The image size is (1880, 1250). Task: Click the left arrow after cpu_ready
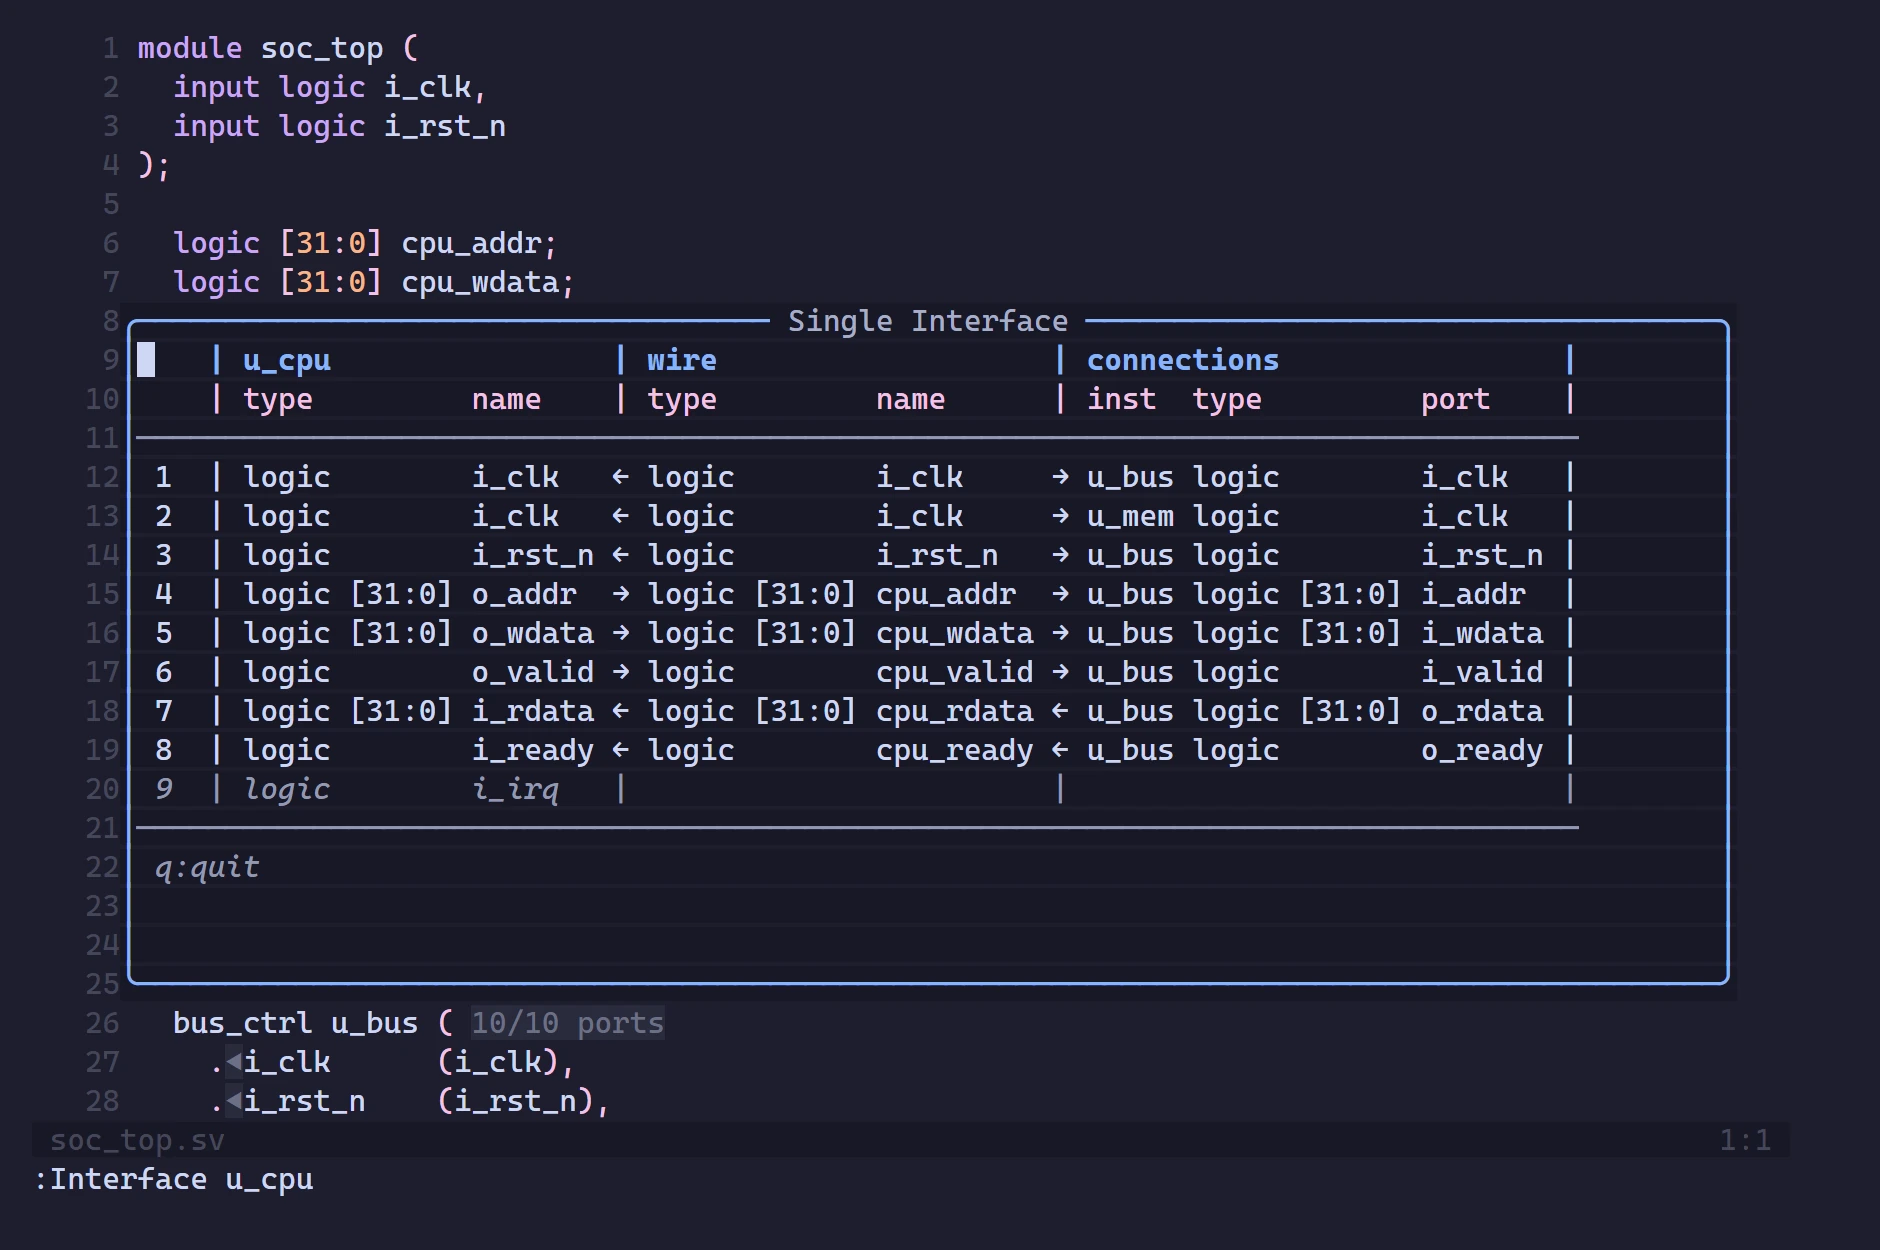[1060, 750]
